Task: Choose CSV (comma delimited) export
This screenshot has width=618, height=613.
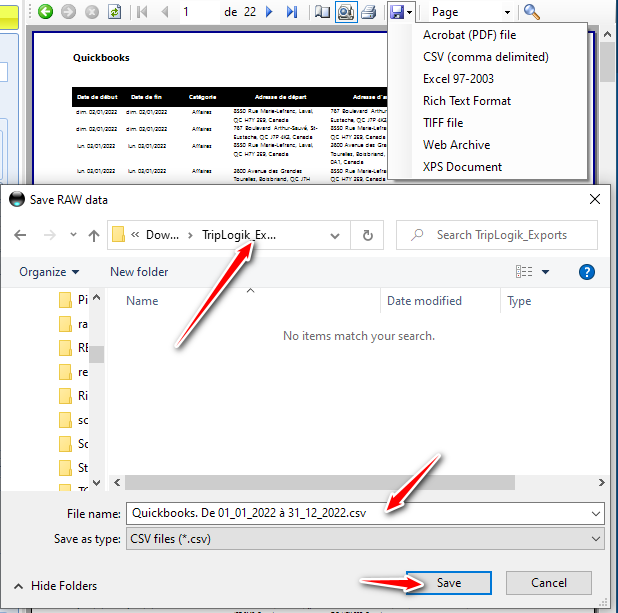Action: tap(486, 57)
